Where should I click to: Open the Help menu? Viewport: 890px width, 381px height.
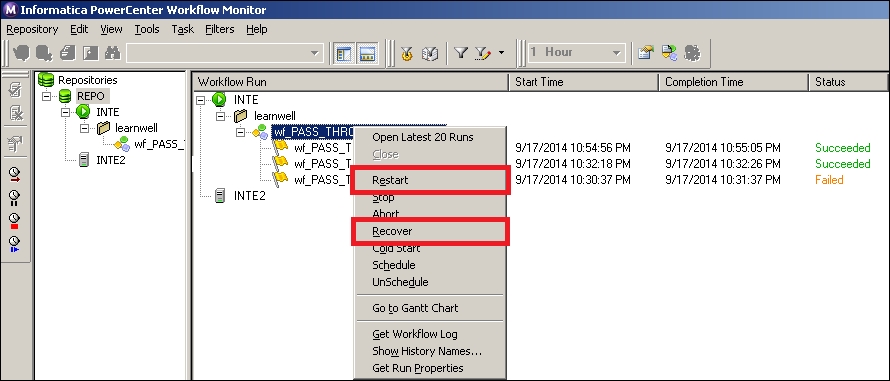point(257,29)
